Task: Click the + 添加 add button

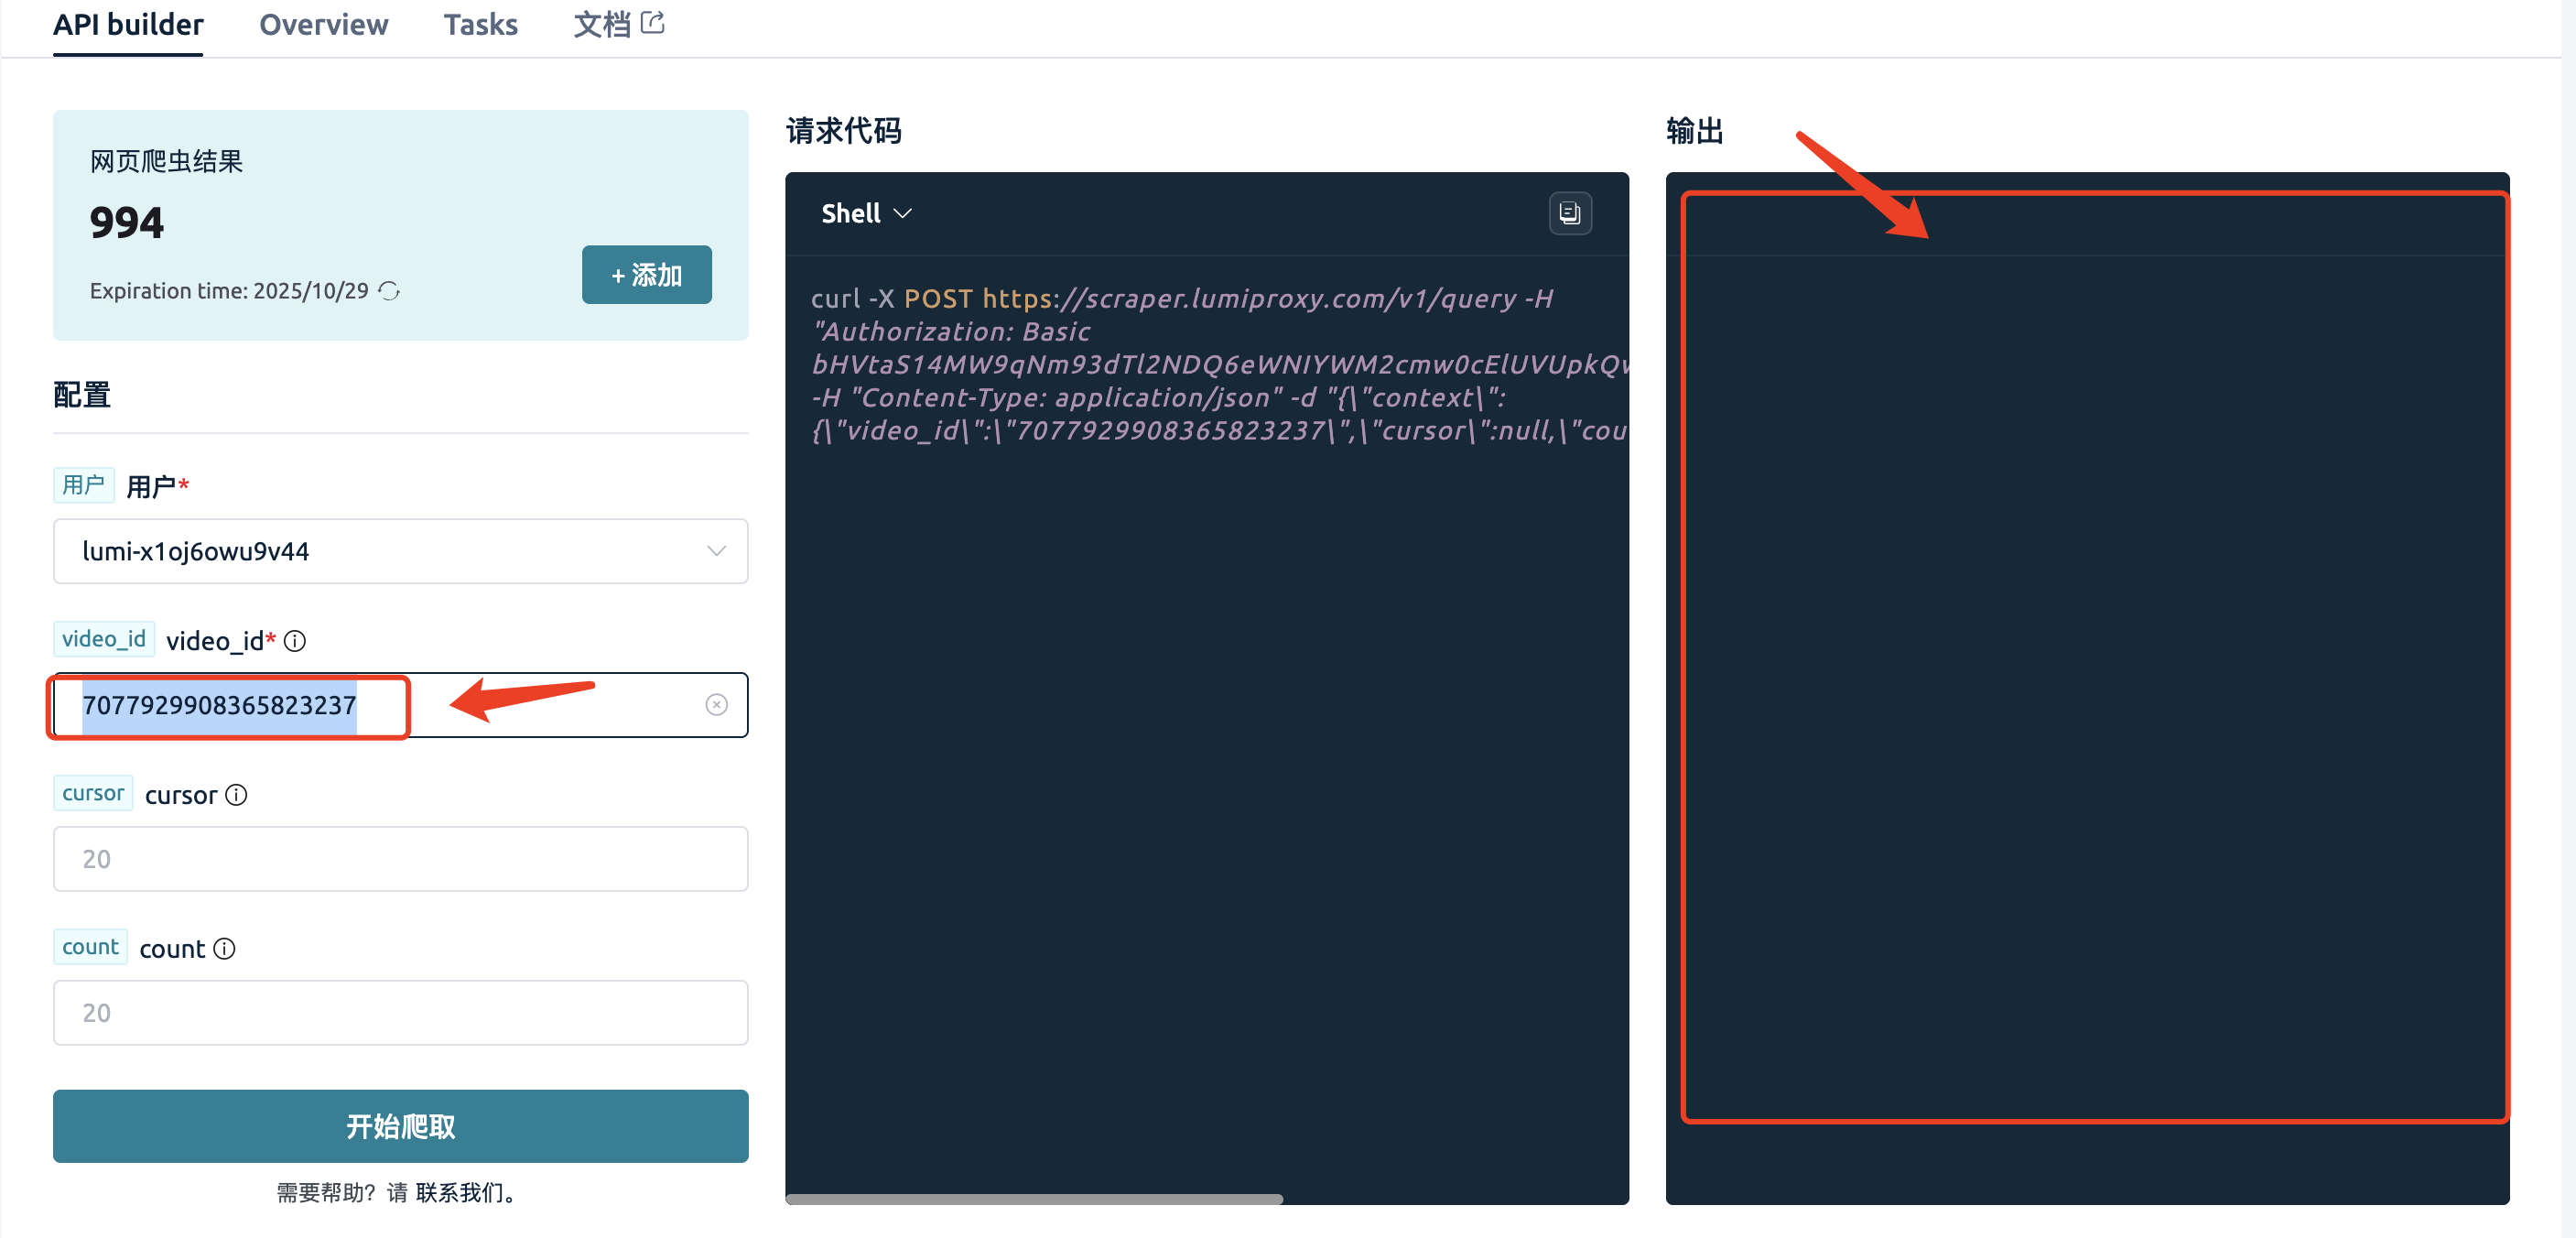Action: [646, 275]
